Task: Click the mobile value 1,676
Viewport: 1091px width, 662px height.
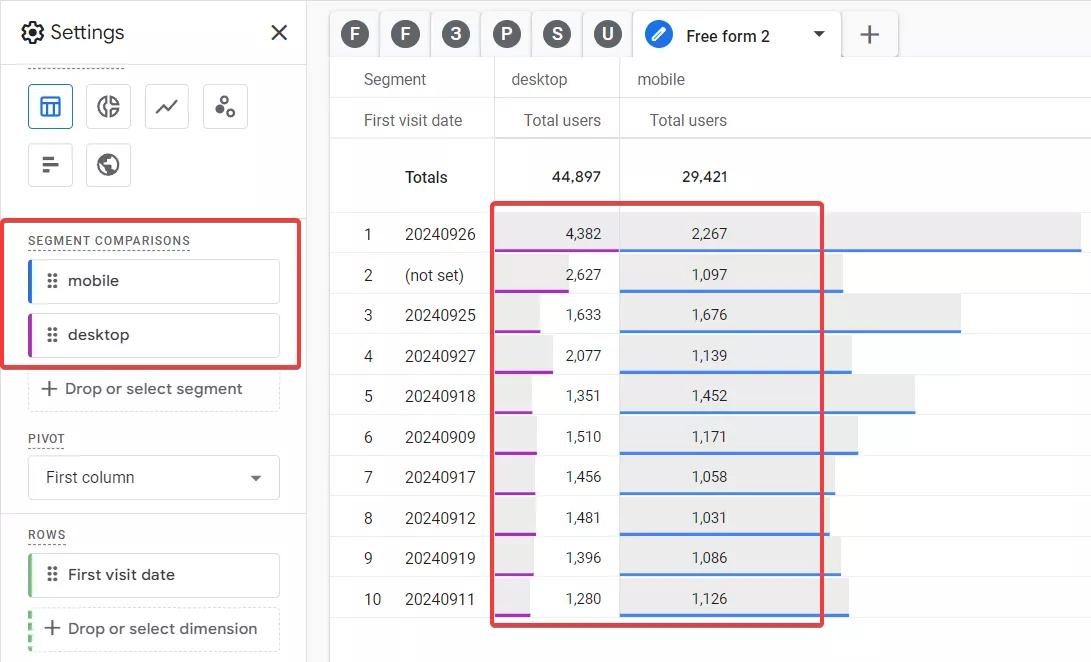Action: [709, 315]
